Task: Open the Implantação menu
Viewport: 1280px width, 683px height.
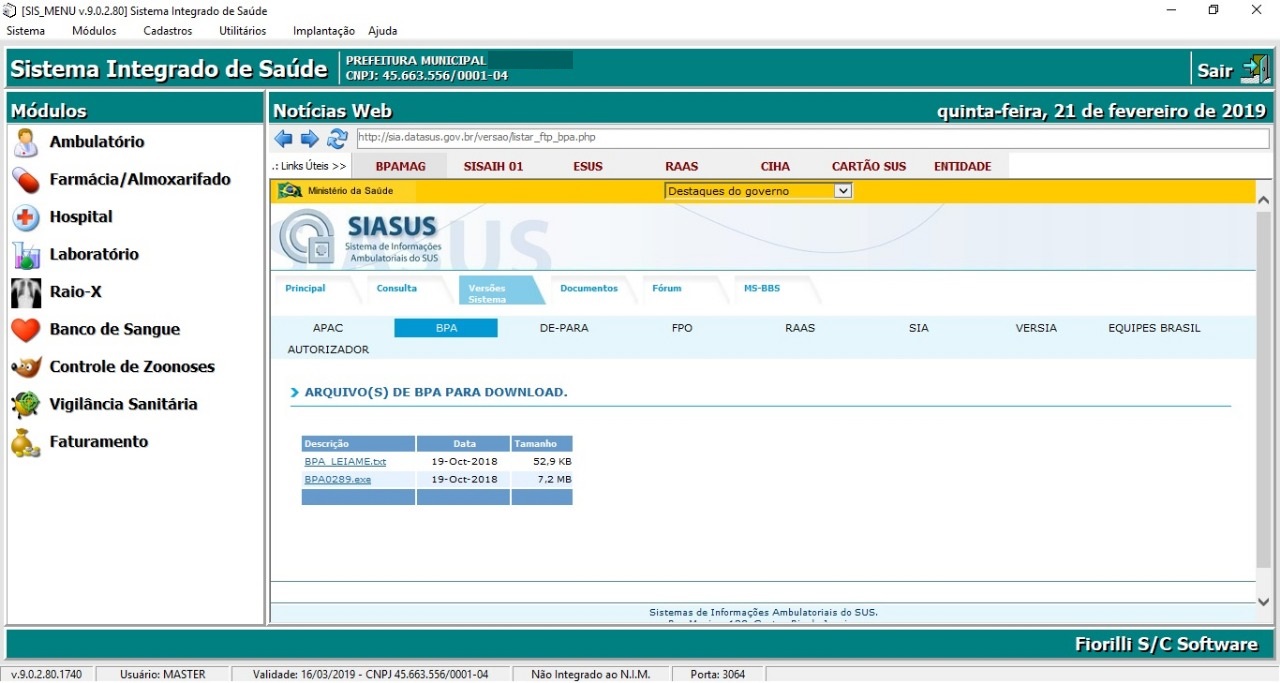Action: [x=324, y=31]
